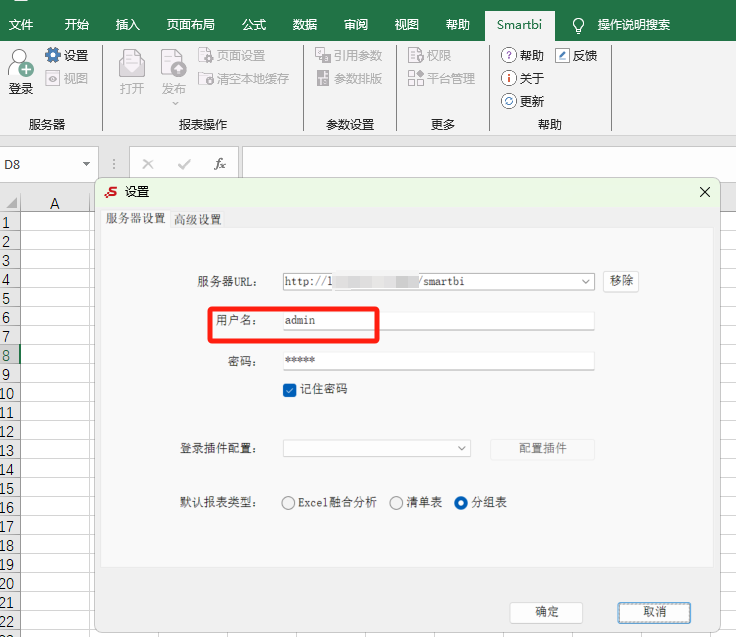Screen dimensions: 736x637
Task: Toggle Remember Password (记住密码) checkbox
Action: [290, 390]
